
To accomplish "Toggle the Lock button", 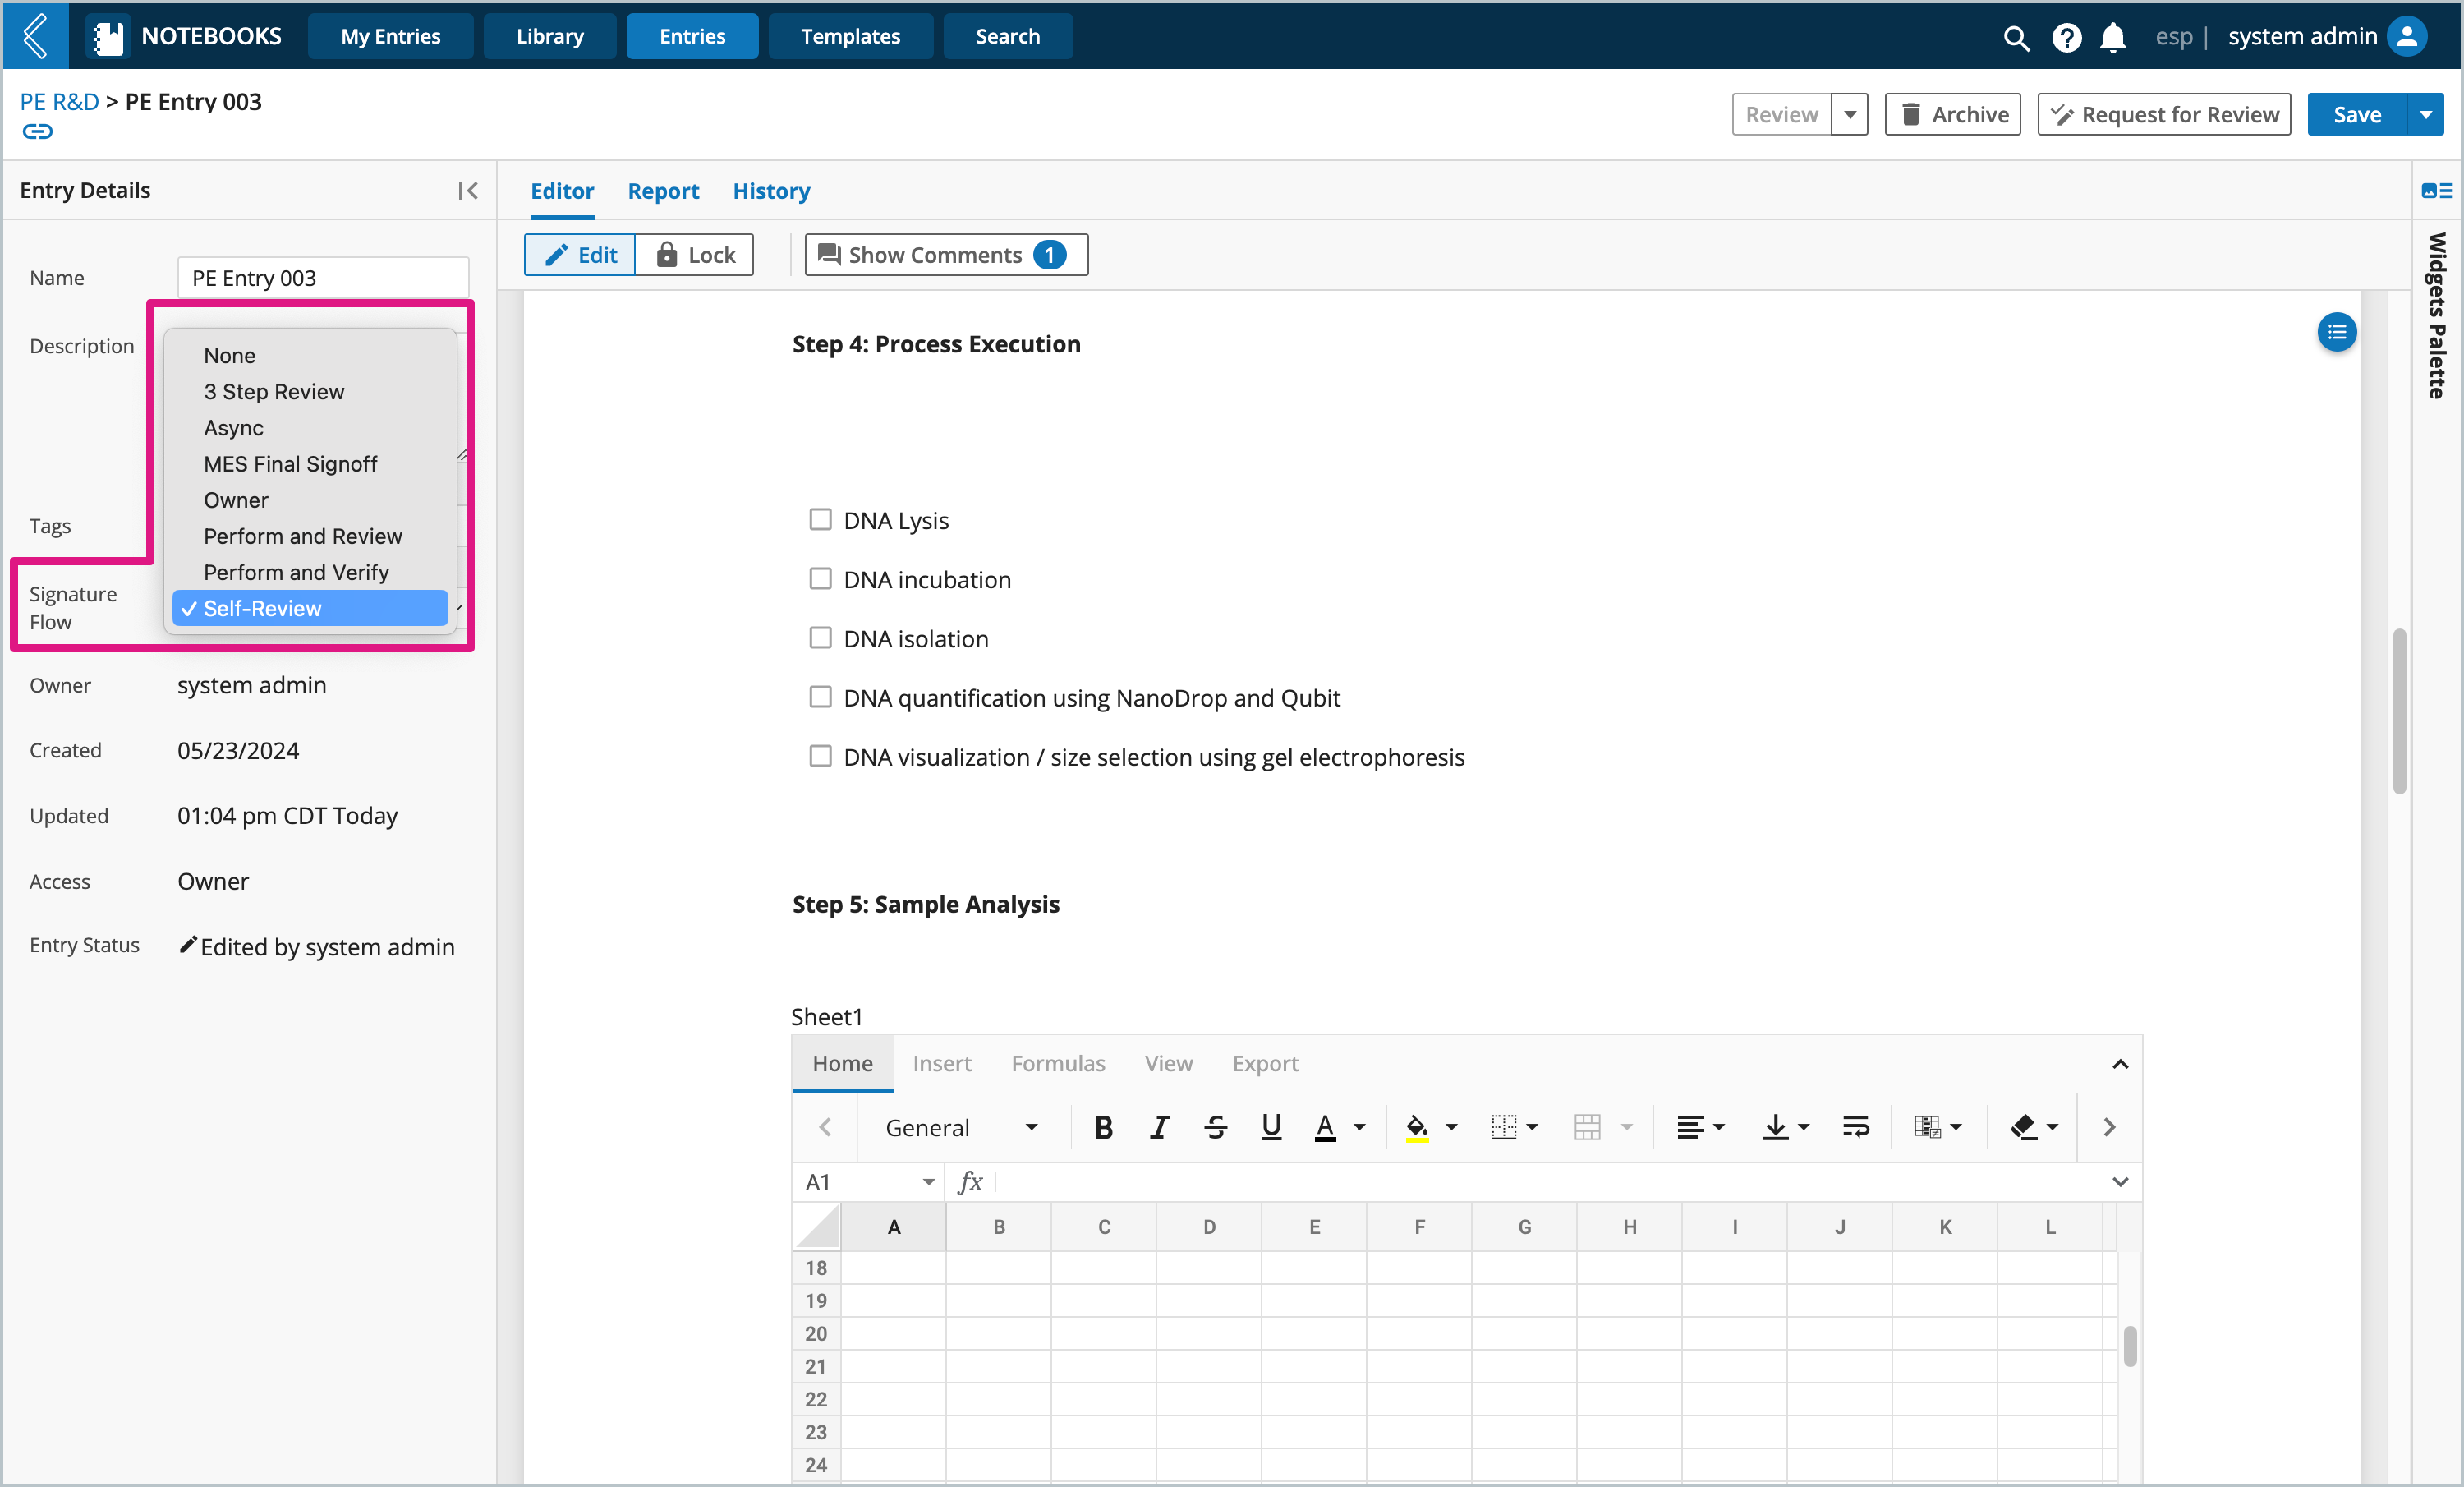I will pos(695,255).
